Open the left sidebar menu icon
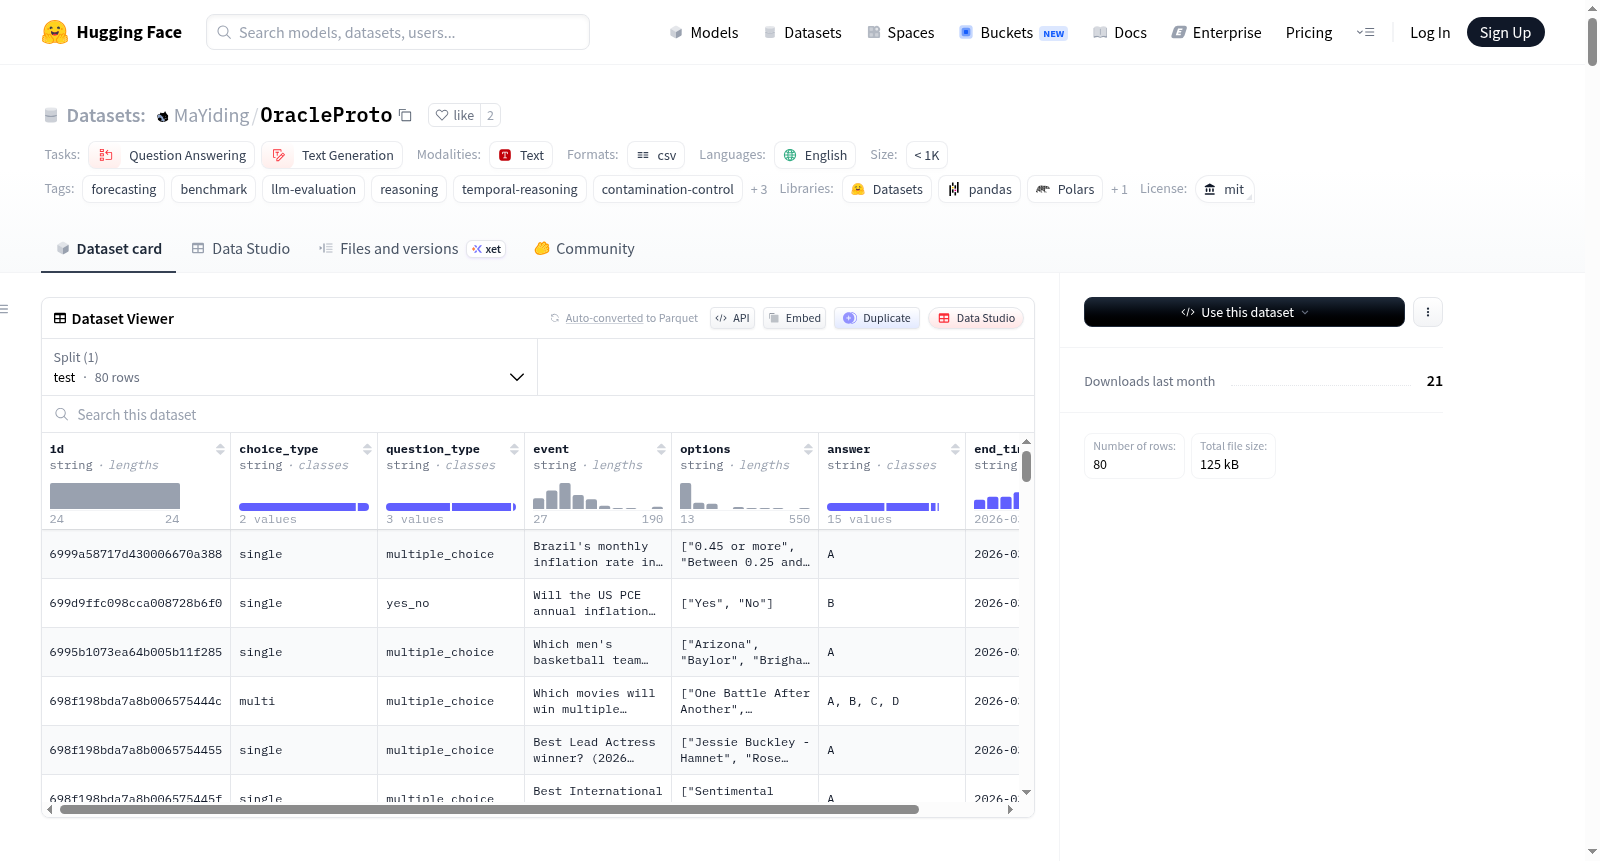Screen dimensions: 1600x861 pos(5,309)
